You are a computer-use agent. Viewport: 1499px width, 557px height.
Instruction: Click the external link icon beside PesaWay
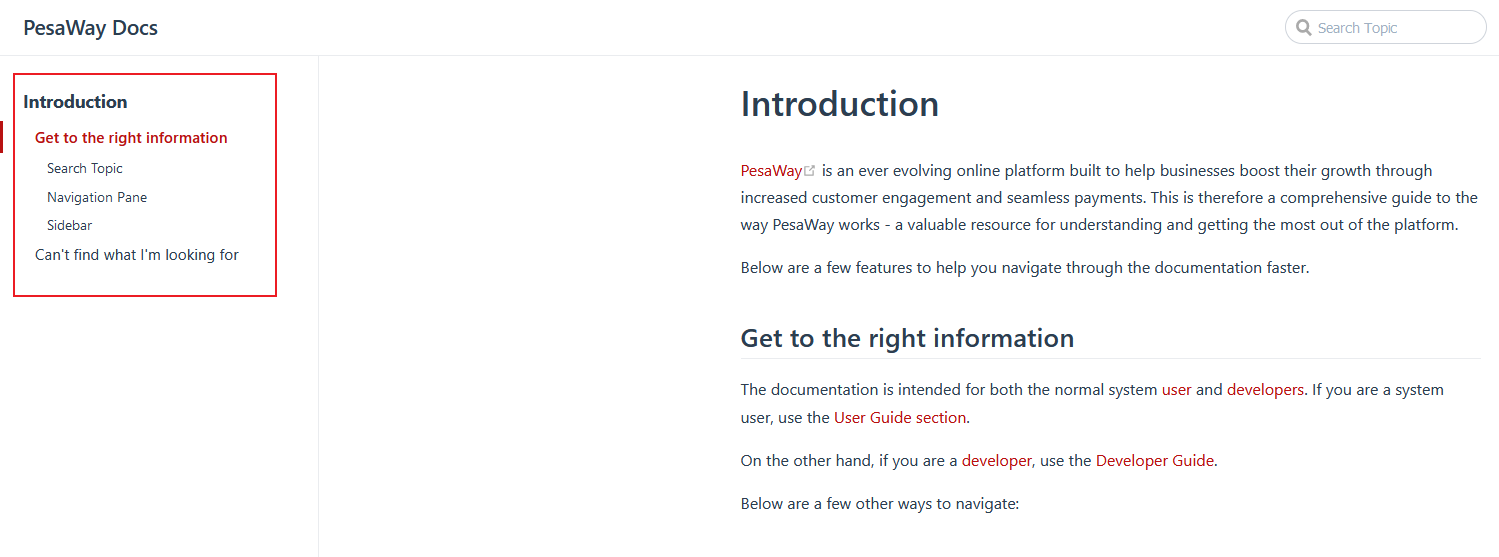[810, 171]
